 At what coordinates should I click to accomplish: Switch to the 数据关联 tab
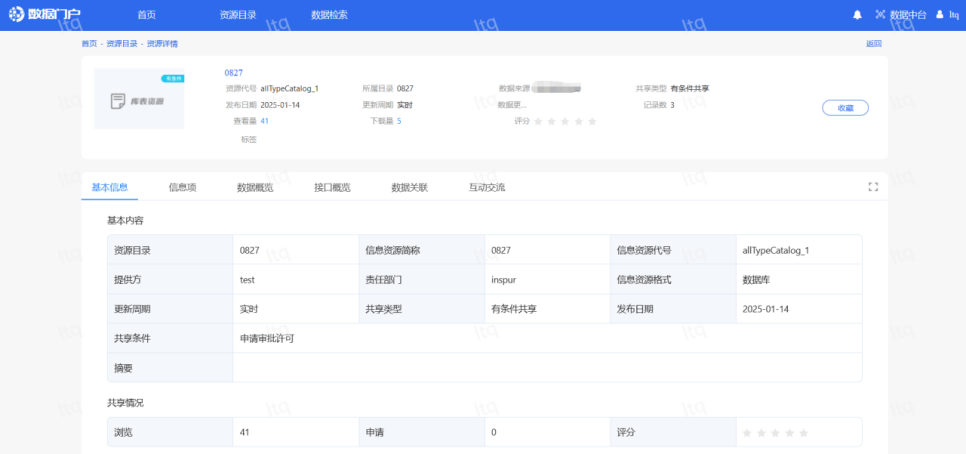point(410,187)
